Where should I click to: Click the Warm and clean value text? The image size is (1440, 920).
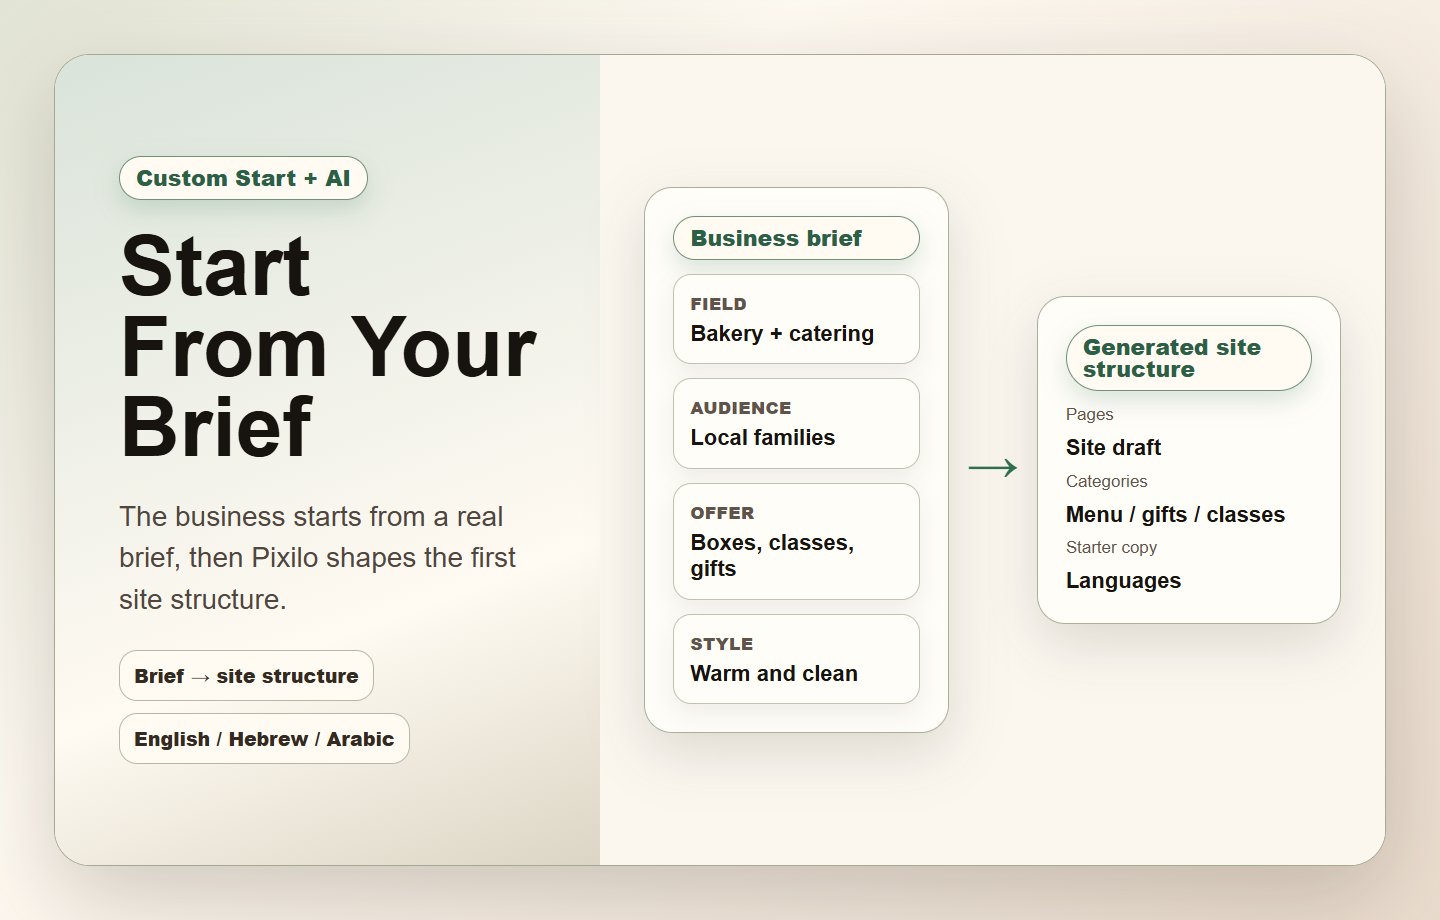pyautogui.click(x=774, y=673)
